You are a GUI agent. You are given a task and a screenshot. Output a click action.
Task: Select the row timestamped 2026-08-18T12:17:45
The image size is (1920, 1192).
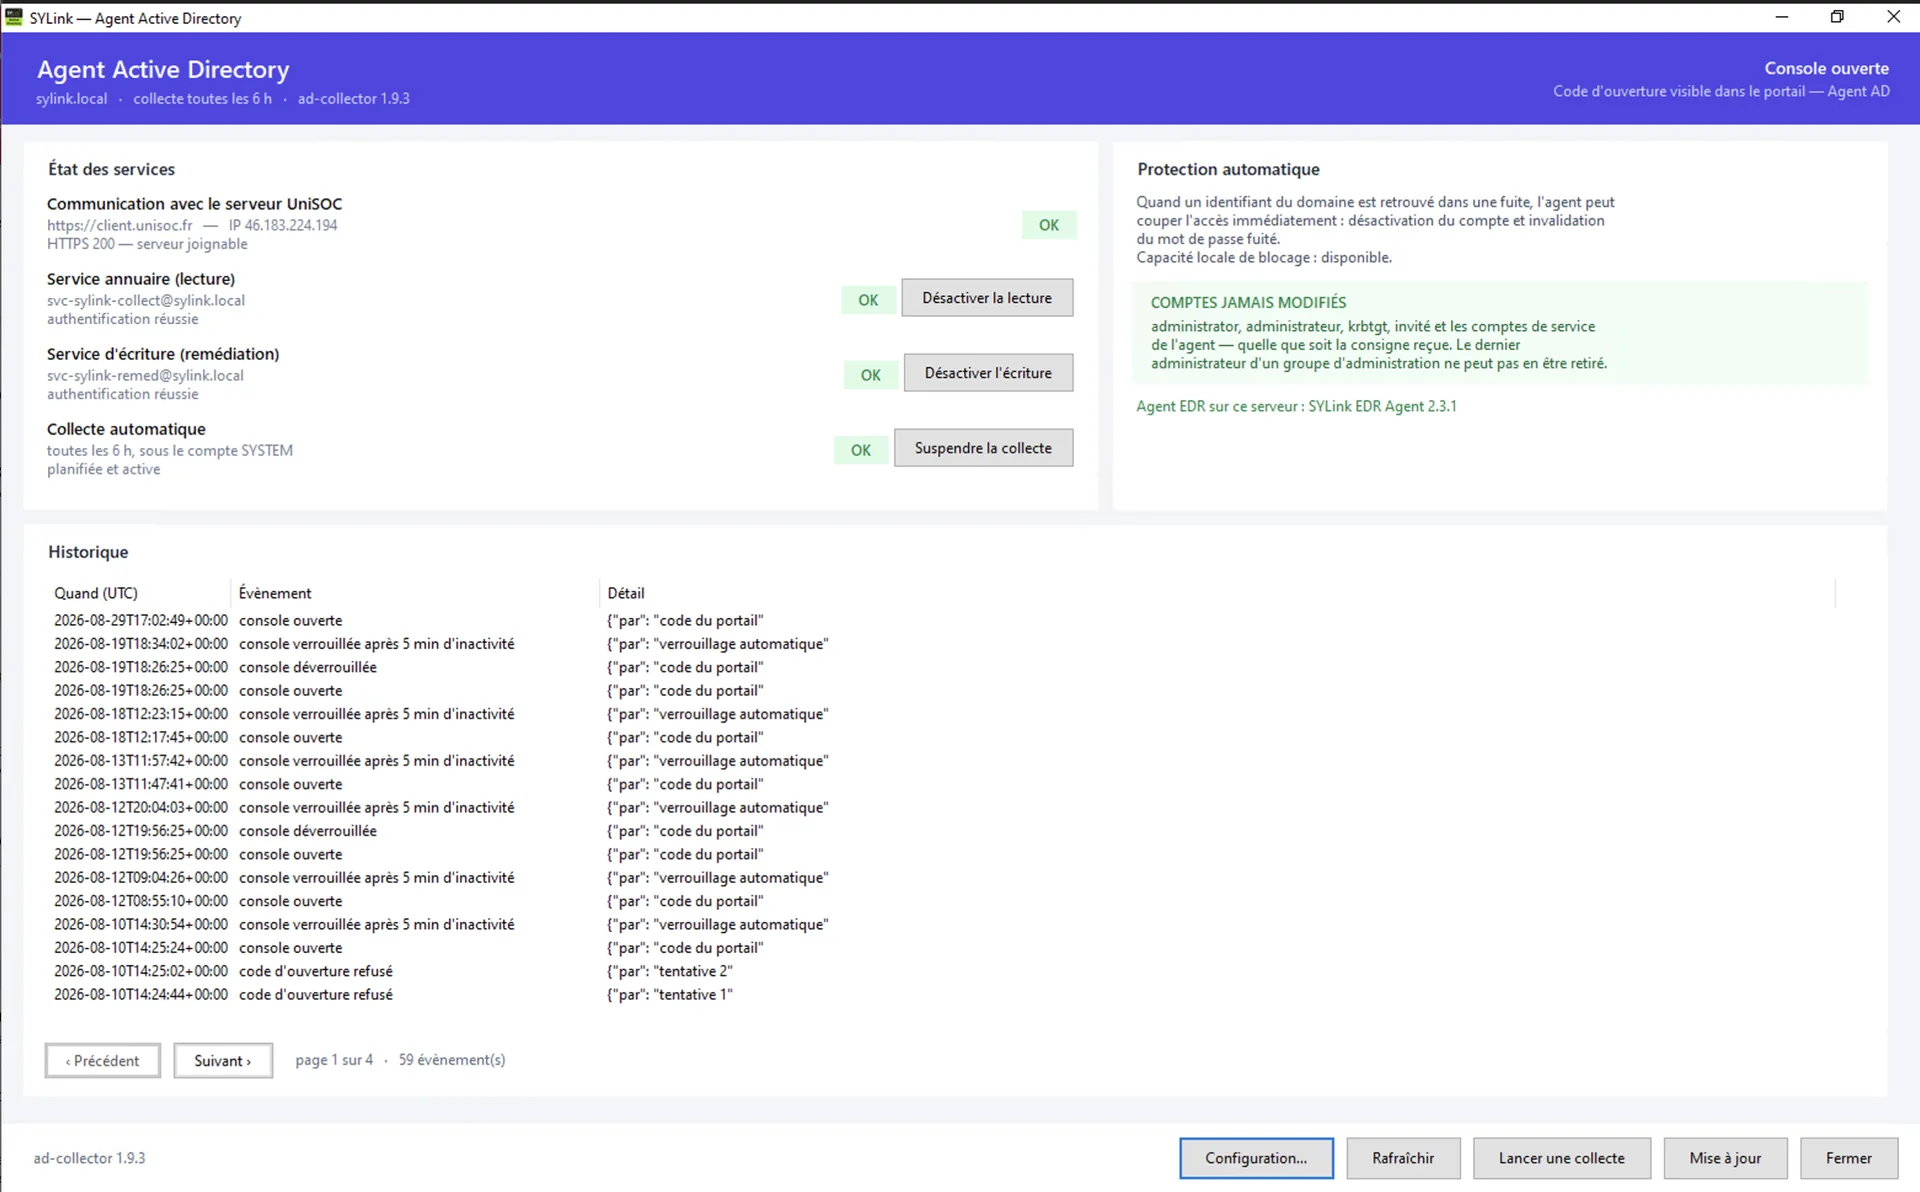(941, 737)
